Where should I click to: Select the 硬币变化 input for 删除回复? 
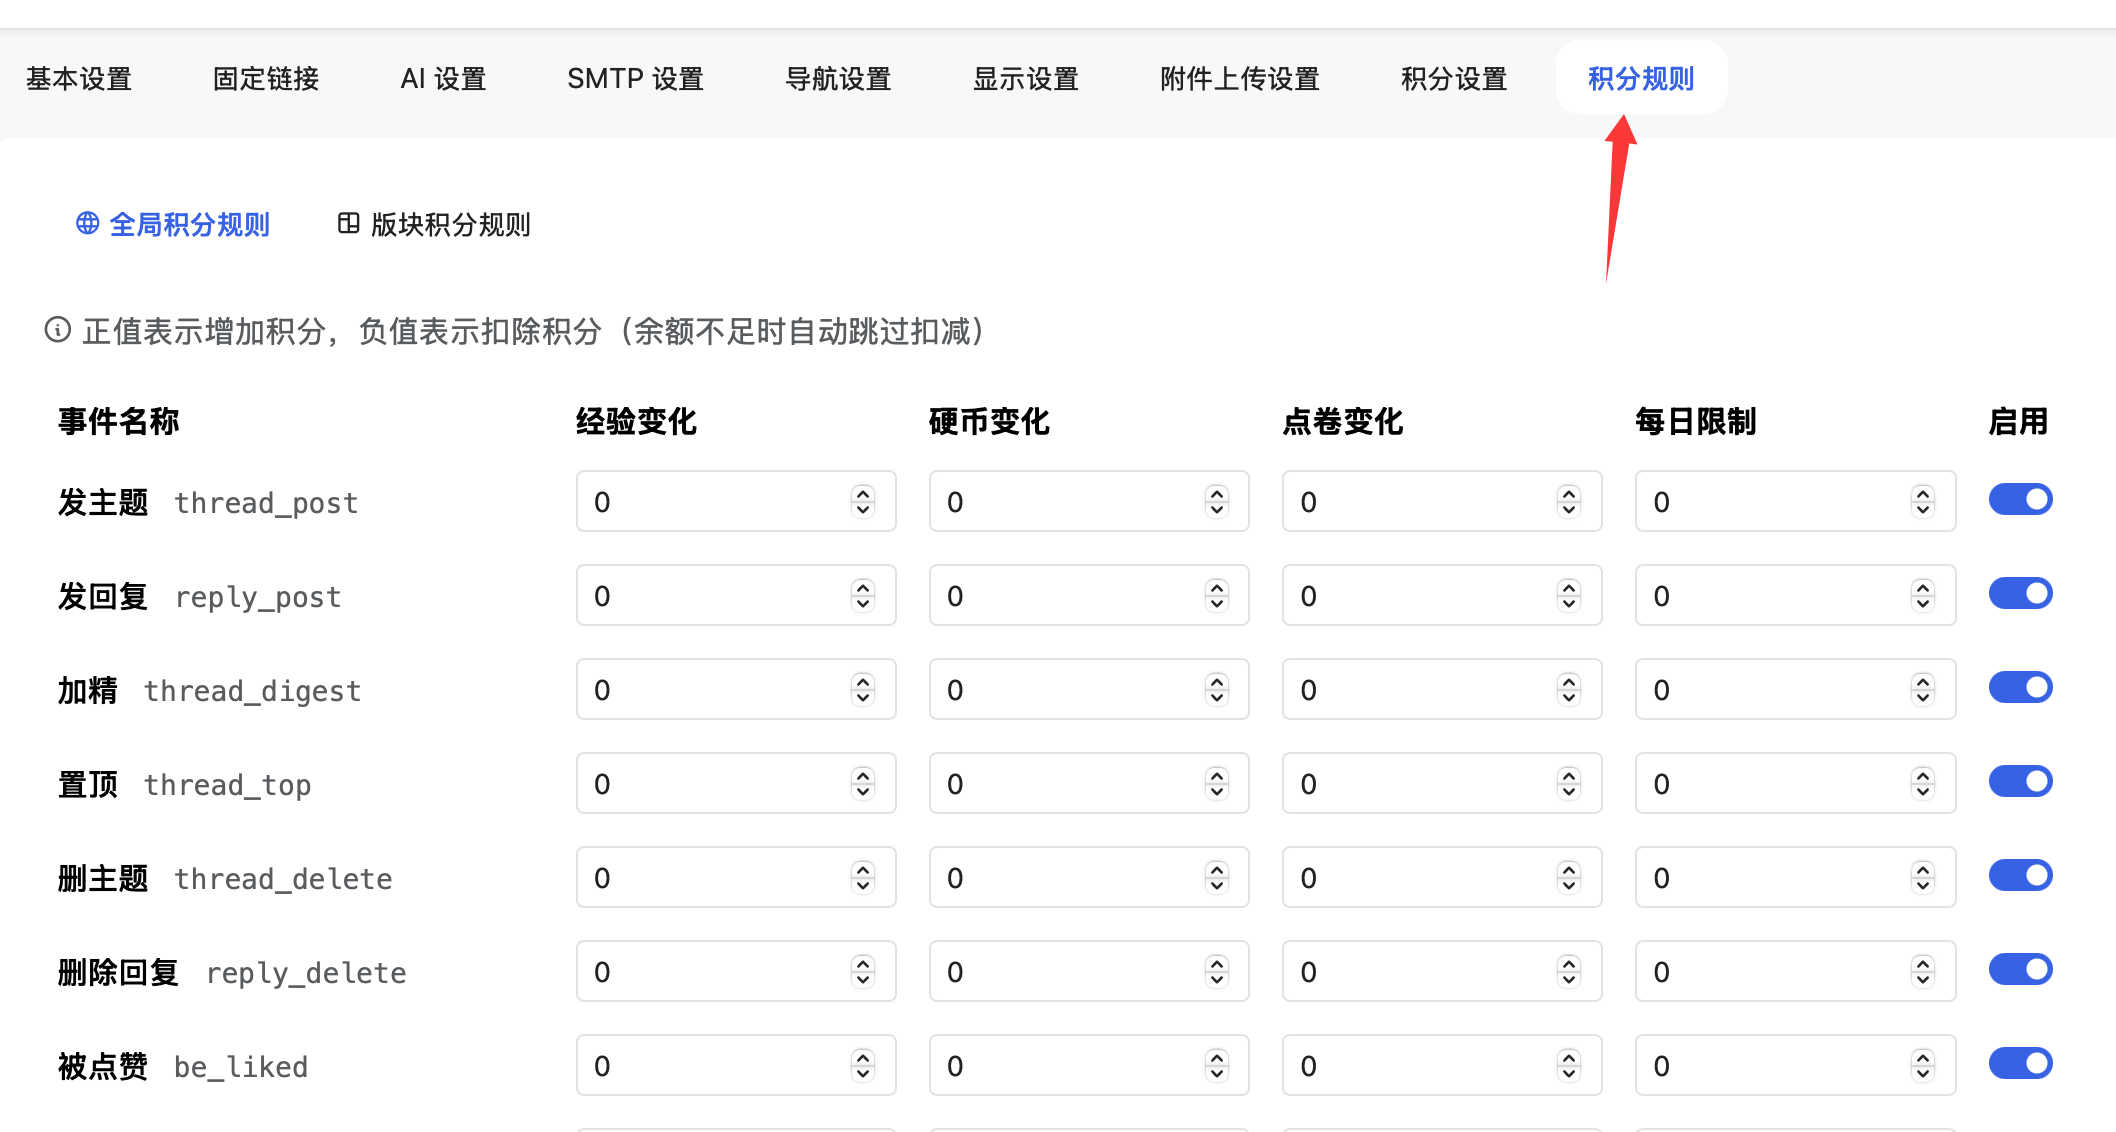click(x=1089, y=971)
